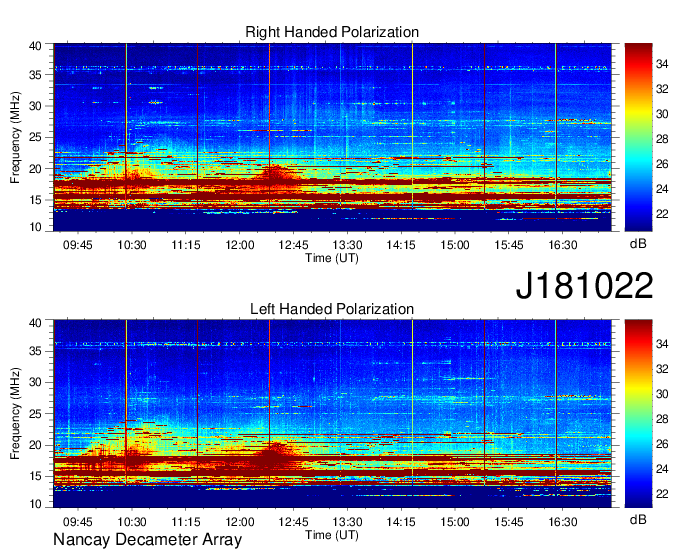The height and width of the screenshot is (552, 680).
Task: Click the 15:00 tick of the right-handed plot
Action: pyautogui.click(x=455, y=245)
